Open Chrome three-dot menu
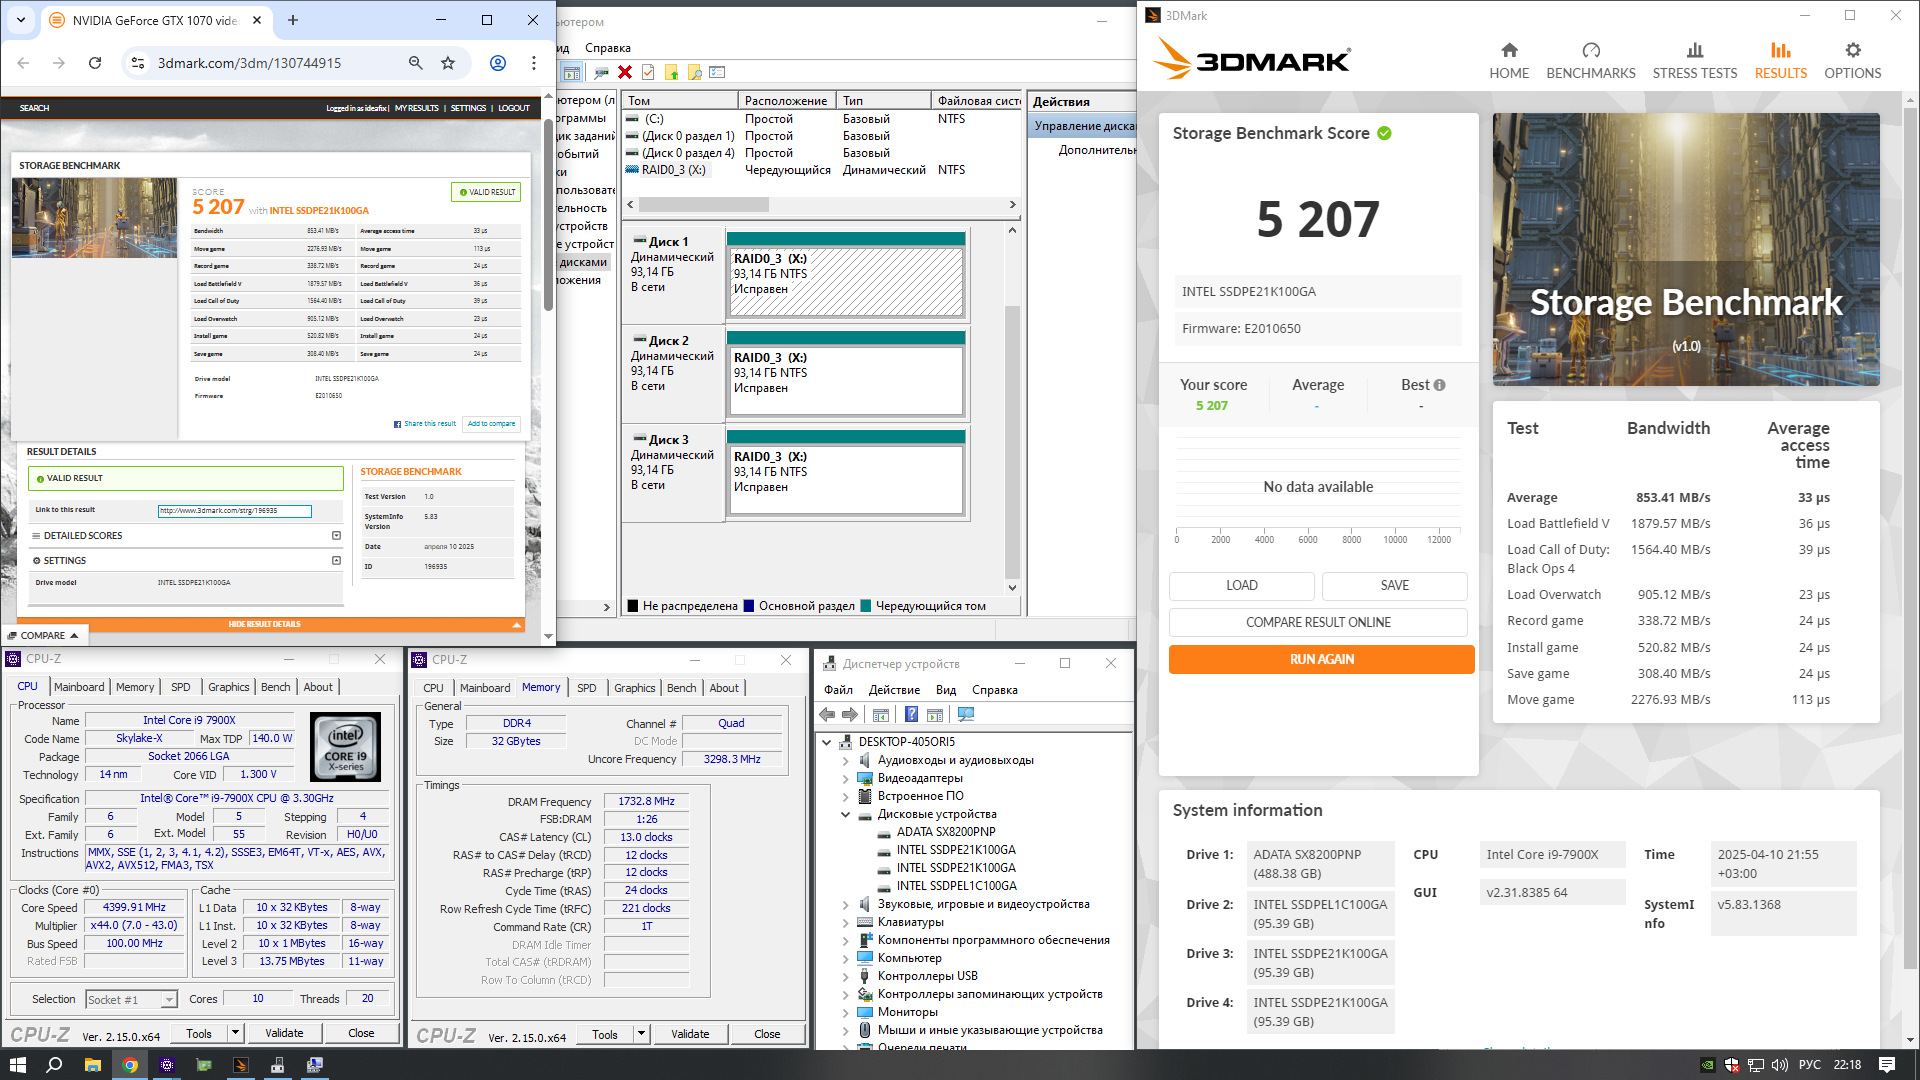Image resolution: width=1920 pixels, height=1080 pixels. pos(534,63)
